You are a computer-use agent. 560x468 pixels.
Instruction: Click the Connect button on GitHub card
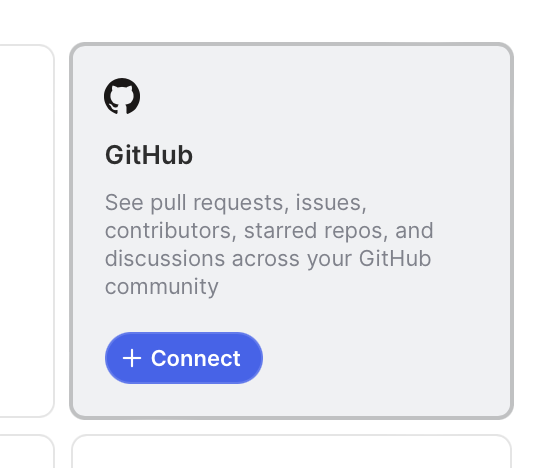(x=184, y=358)
